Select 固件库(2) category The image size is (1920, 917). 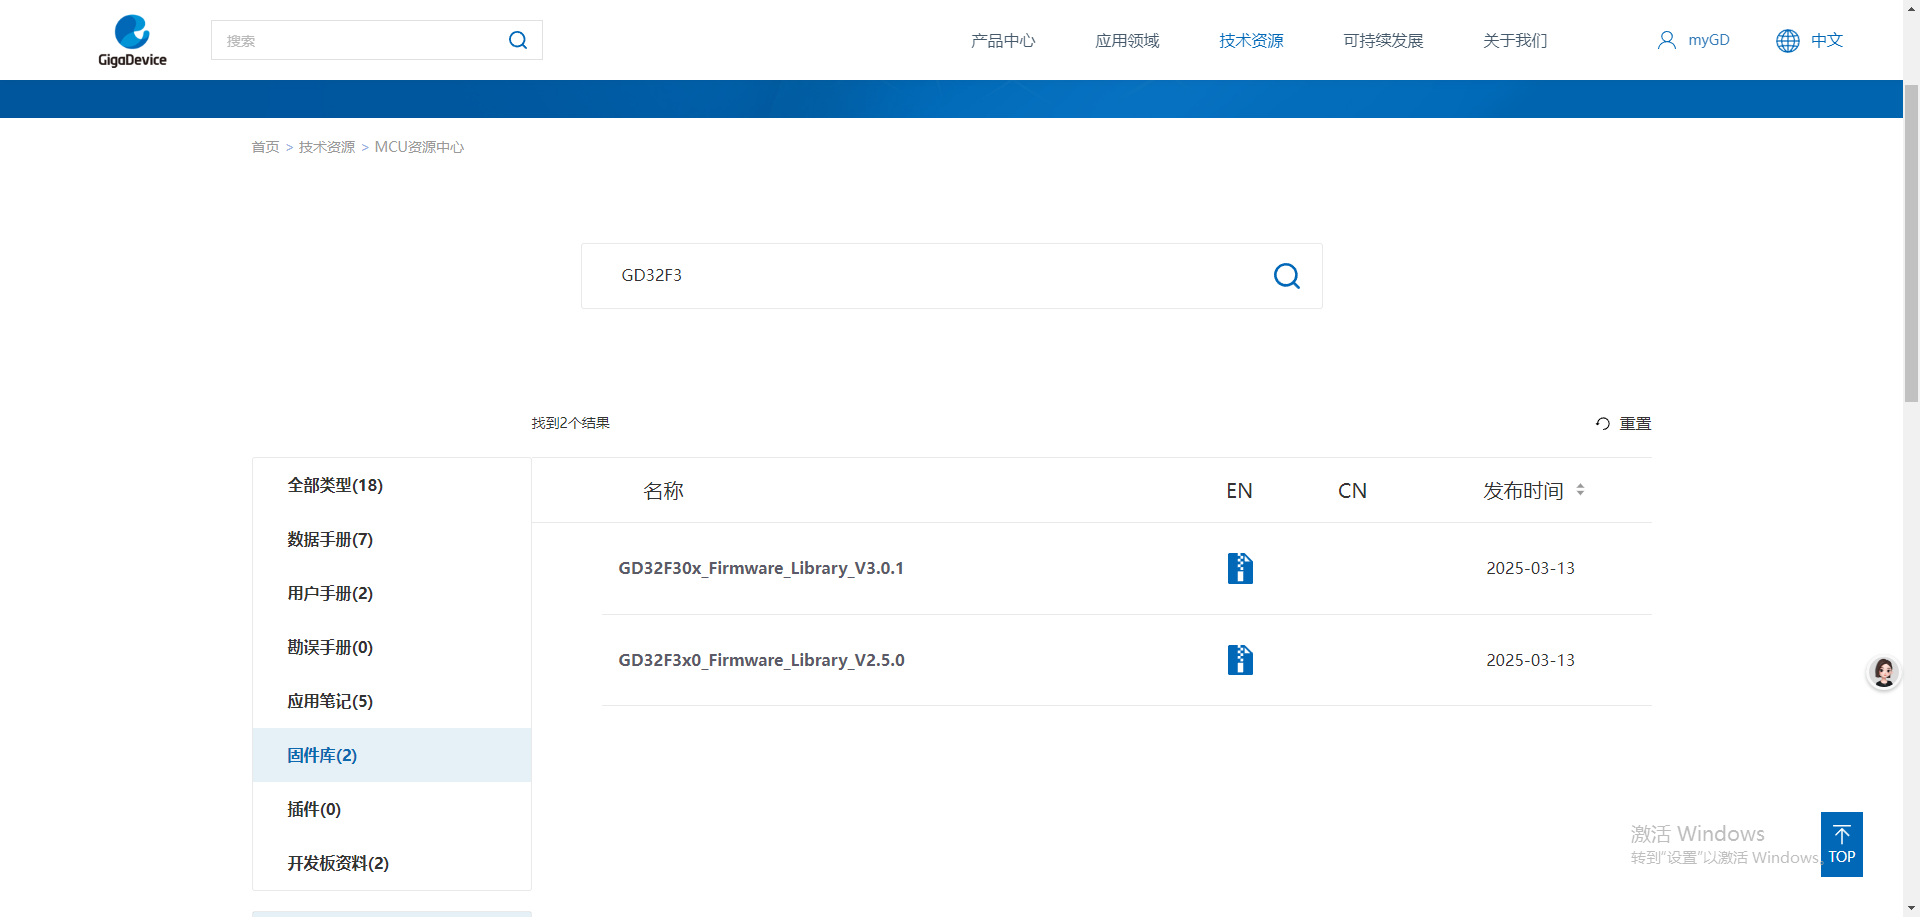pyautogui.click(x=392, y=755)
